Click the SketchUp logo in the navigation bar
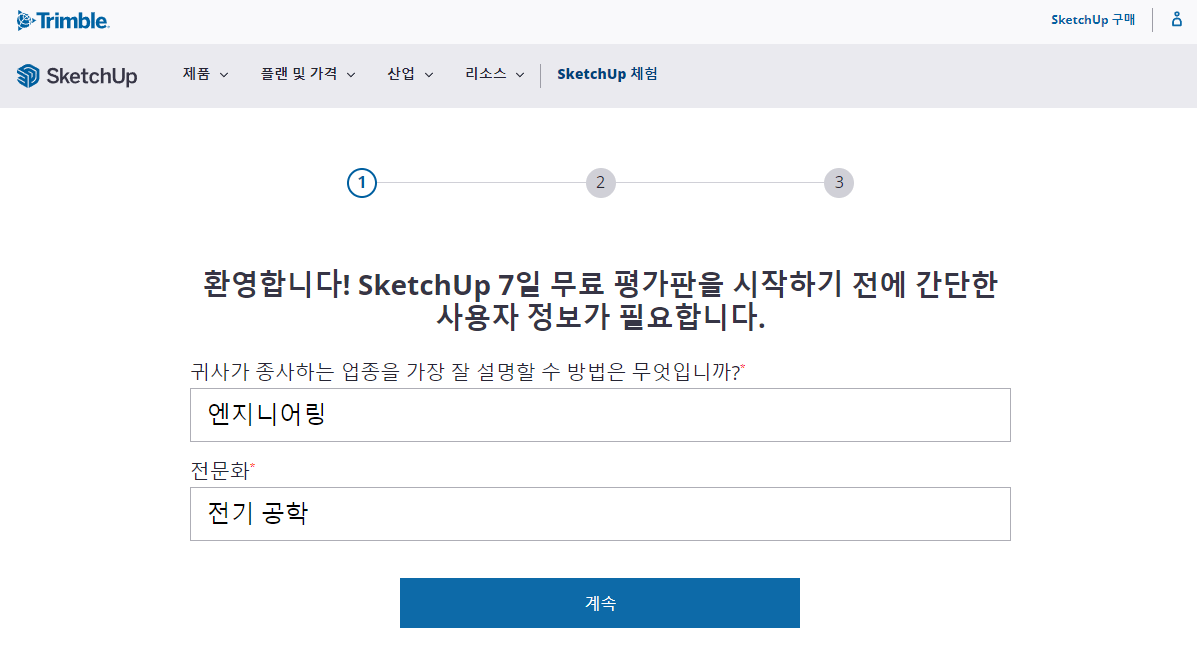 click(77, 75)
